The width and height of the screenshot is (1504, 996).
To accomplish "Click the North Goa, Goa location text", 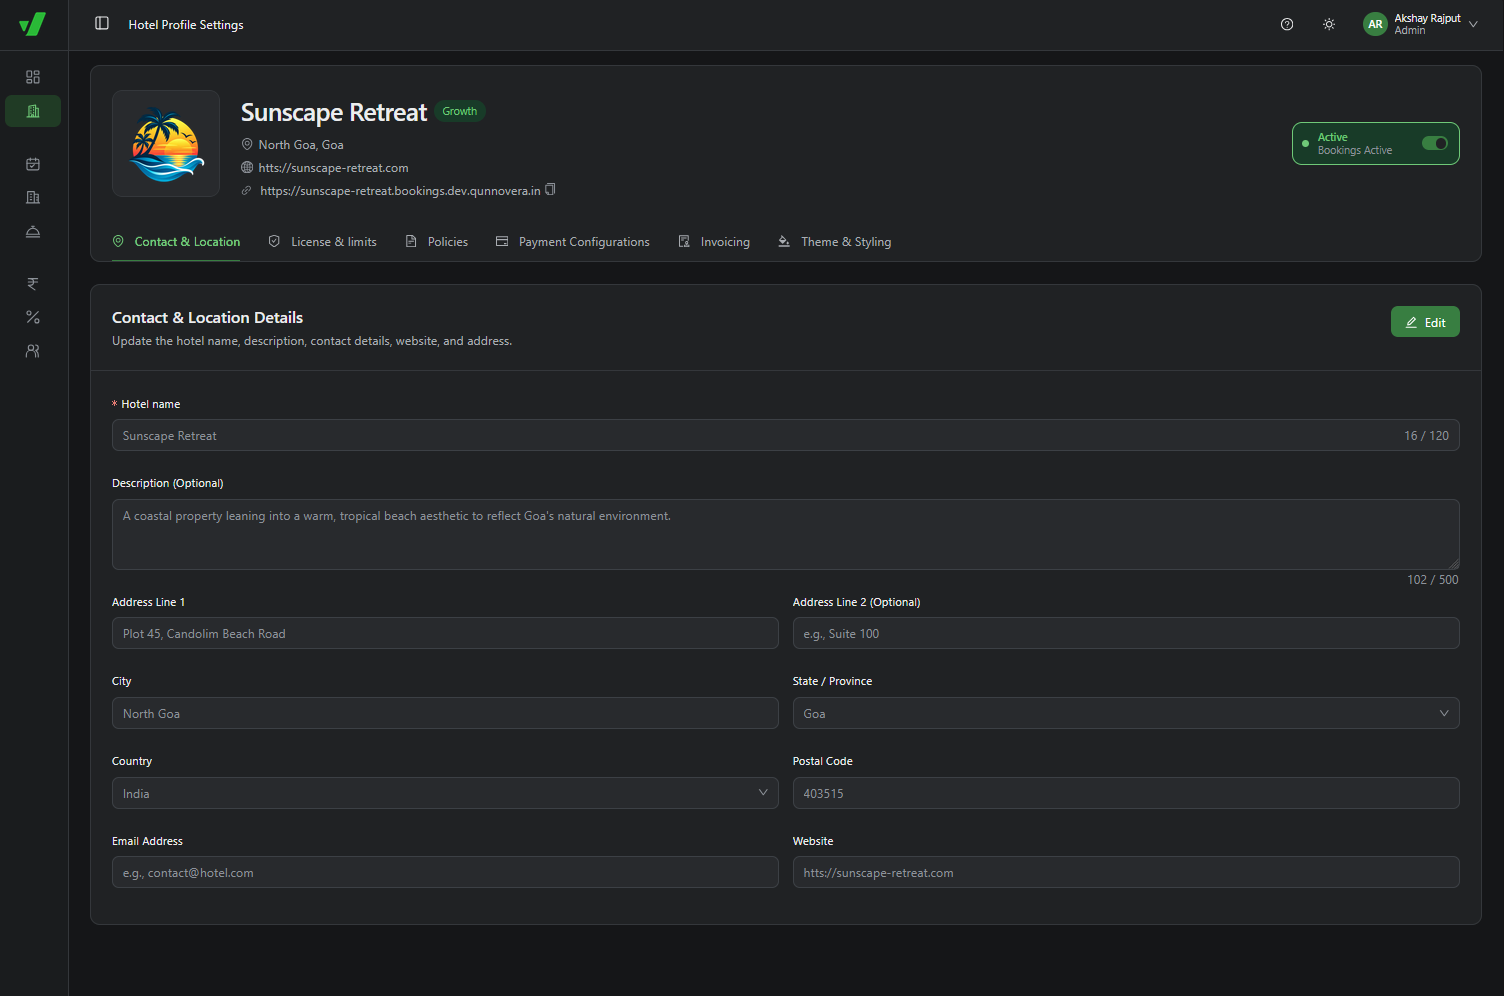I will pyautogui.click(x=301, y=145).
